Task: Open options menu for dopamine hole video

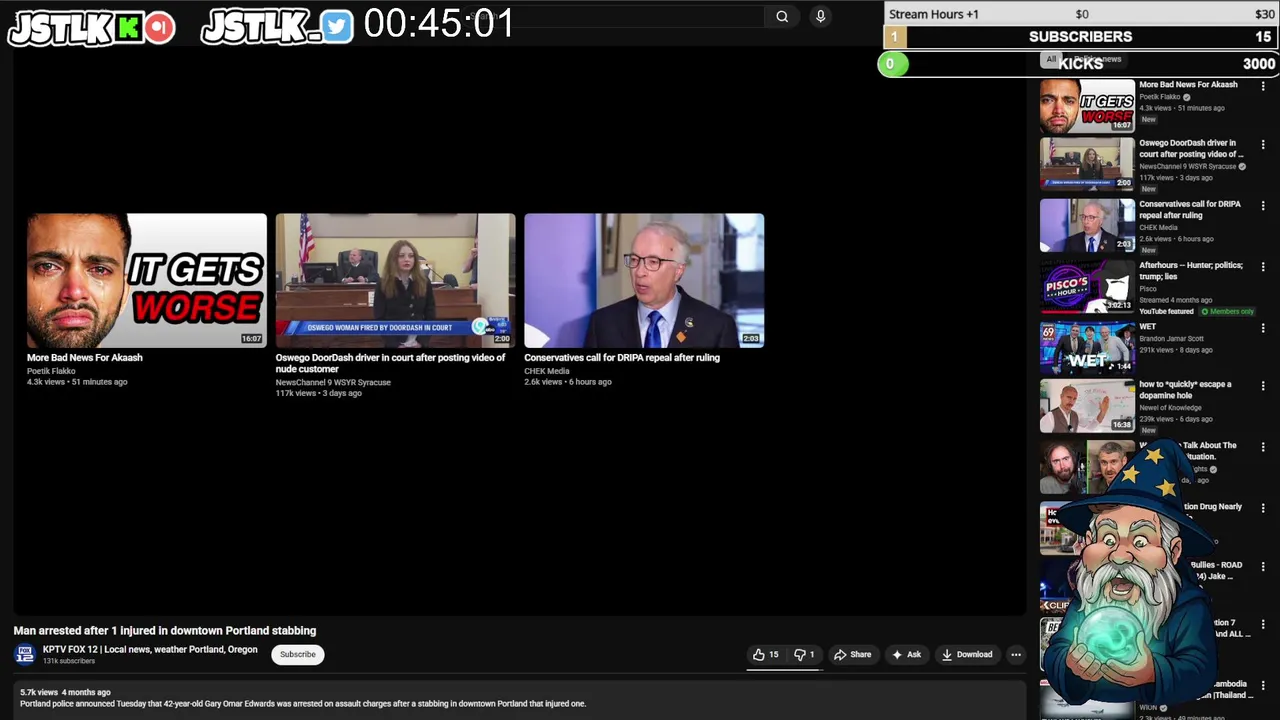Action: click(x=1263, y=386)
